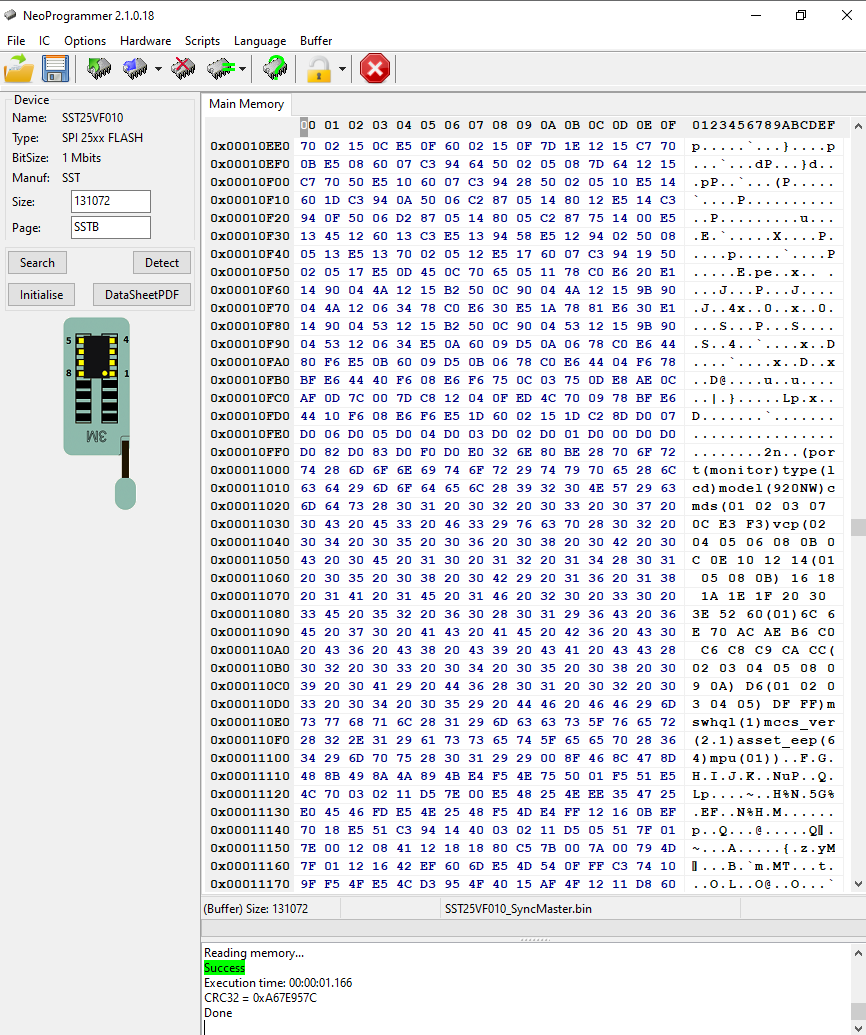Click the Reading memory... log line
This screenshot has height=1035, width=866.
pyautogui.click(x=254, y=952)
